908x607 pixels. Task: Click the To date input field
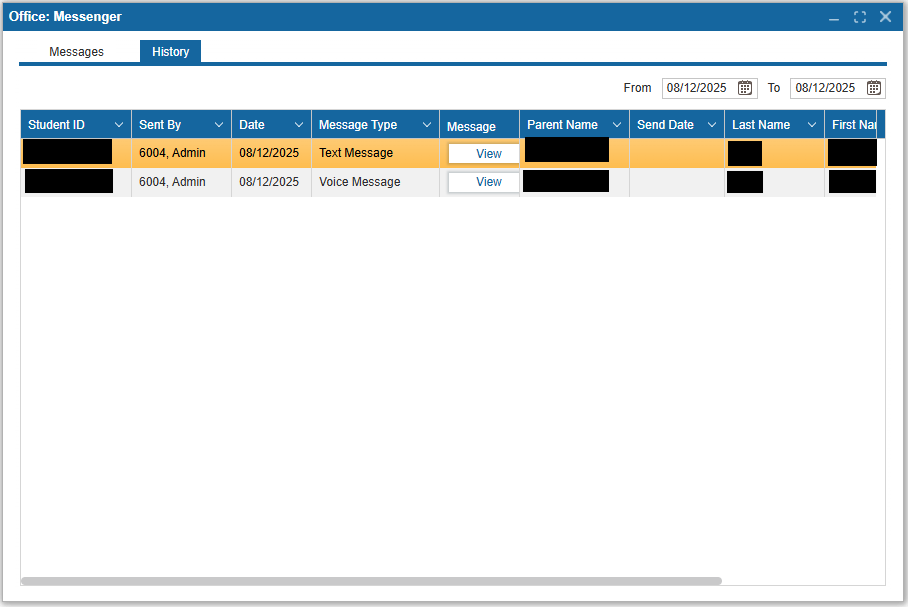[826, 88]
